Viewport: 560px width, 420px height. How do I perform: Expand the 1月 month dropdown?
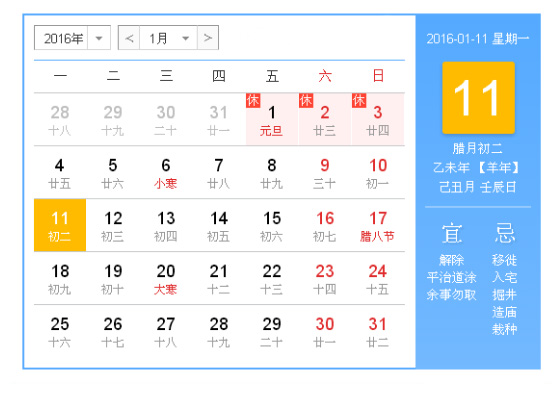[x=169, y=38]
